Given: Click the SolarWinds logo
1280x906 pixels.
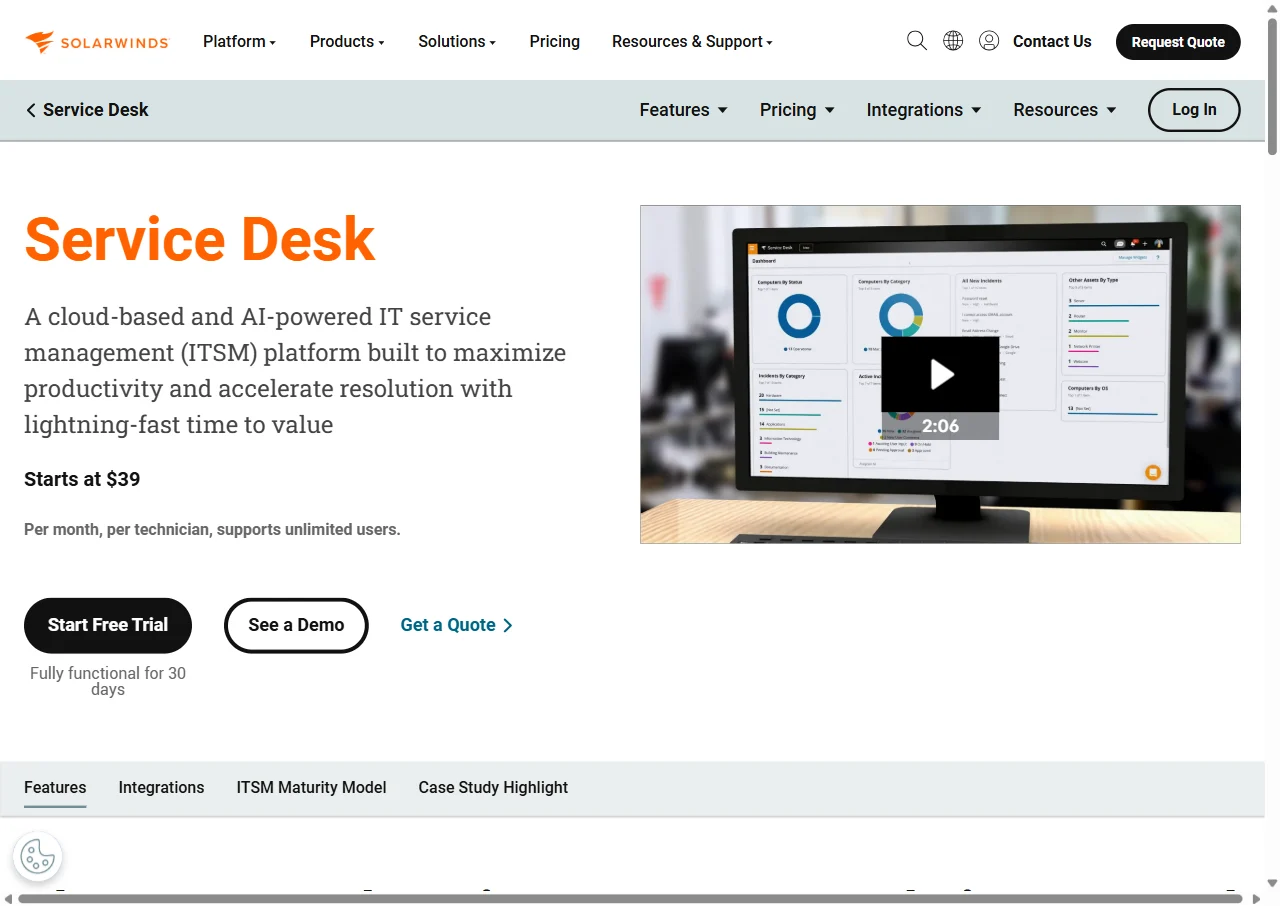Looking at the screenshot, I should click(97, 42).
